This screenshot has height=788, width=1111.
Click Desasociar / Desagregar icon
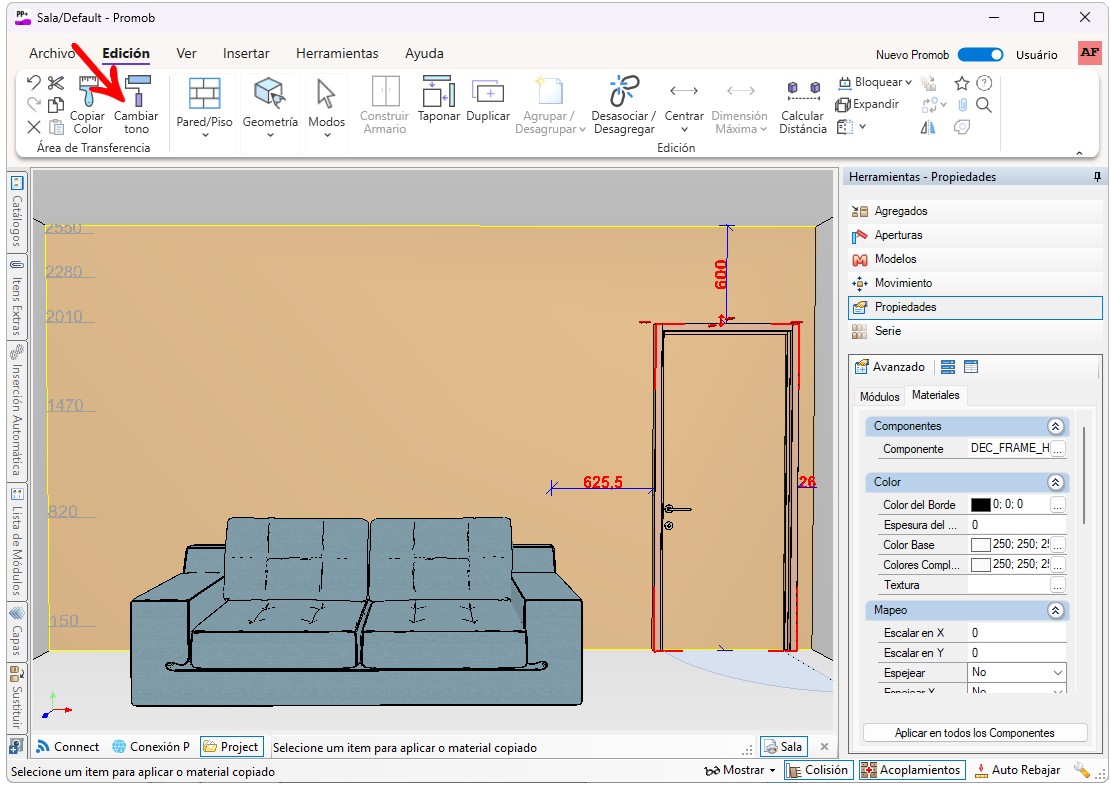623,104
